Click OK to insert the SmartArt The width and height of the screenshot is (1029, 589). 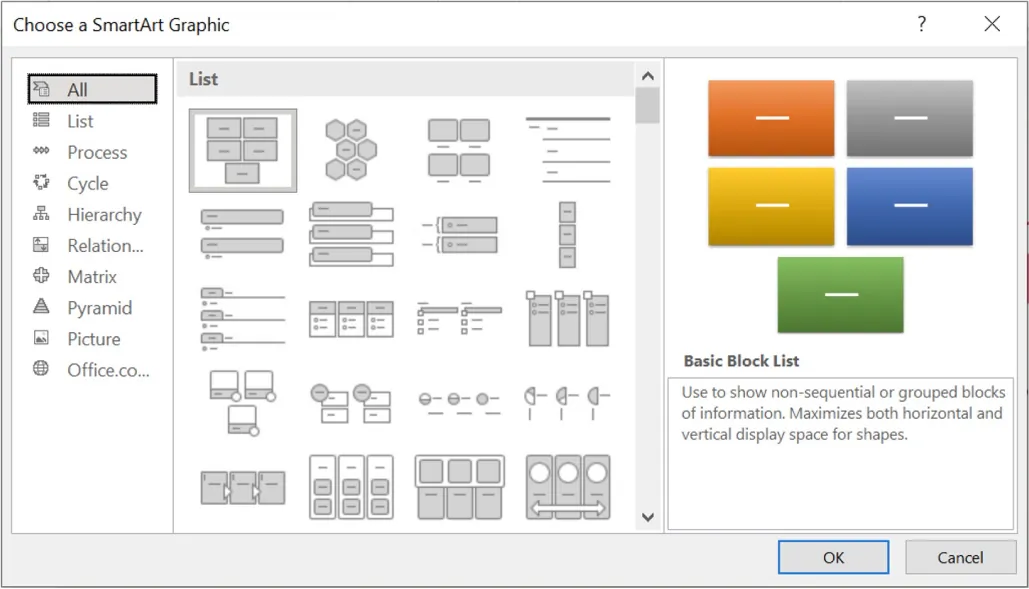(833, 557)
